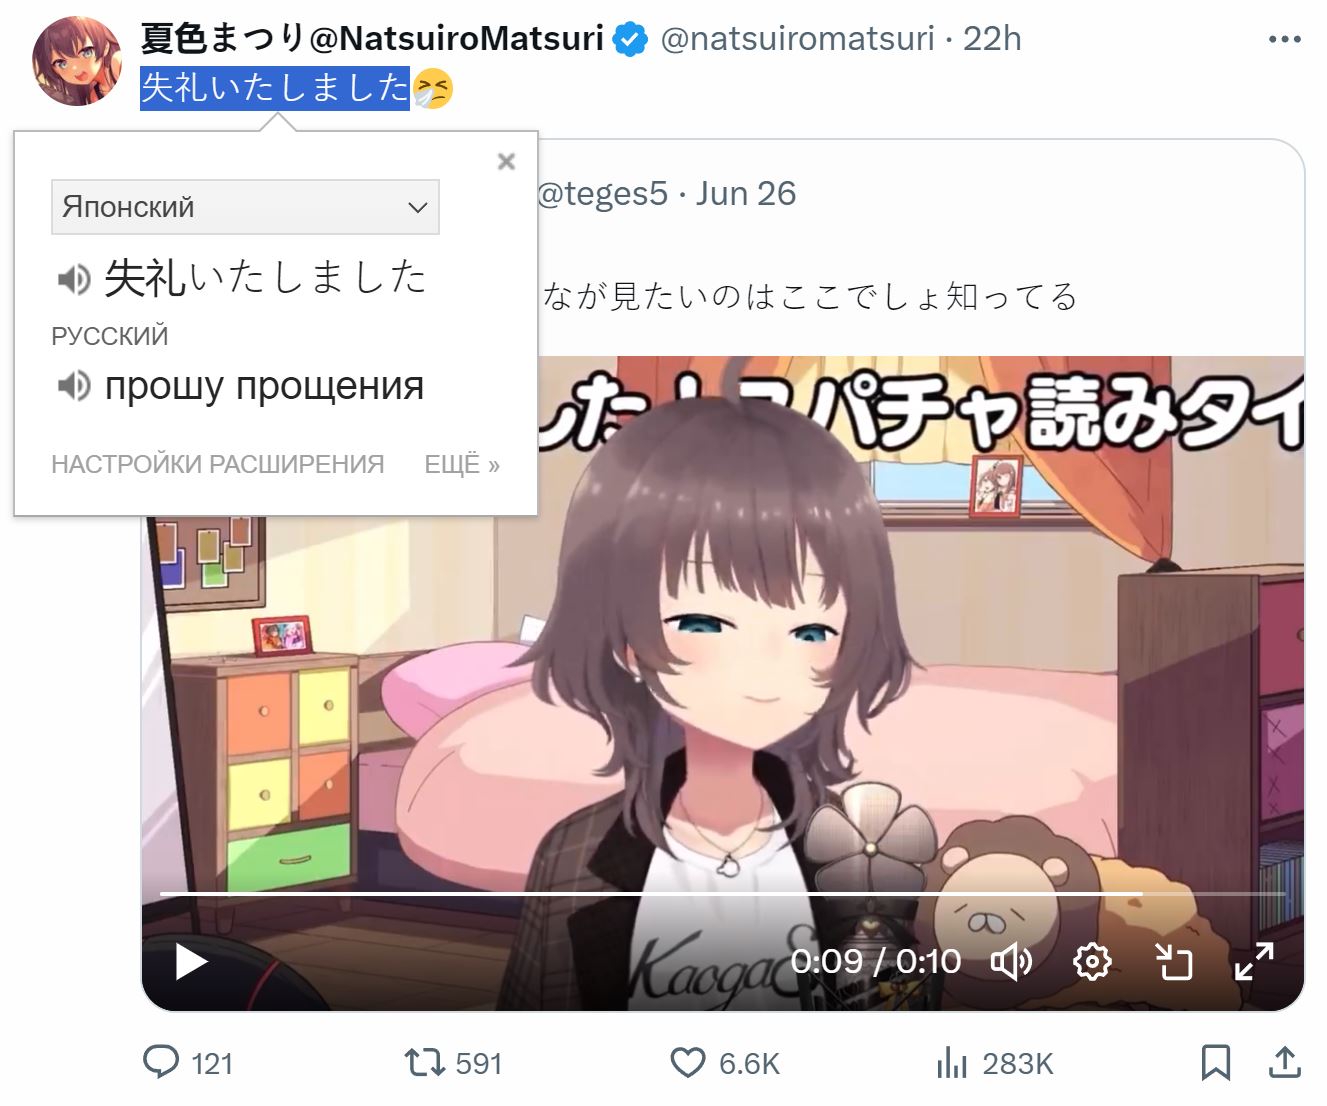Seek on the video progress bar

coord(723,892)
